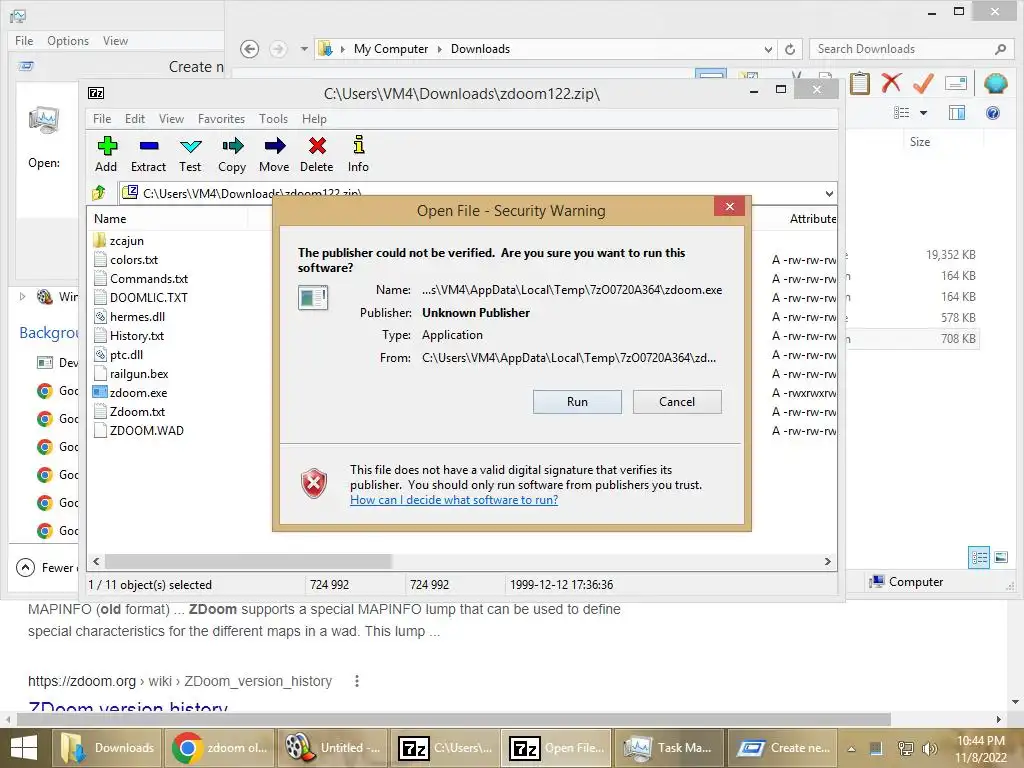Open the 'How can I decide what software to run?' link
Screen dimensions: 1024x768
(x=454, y=500)
